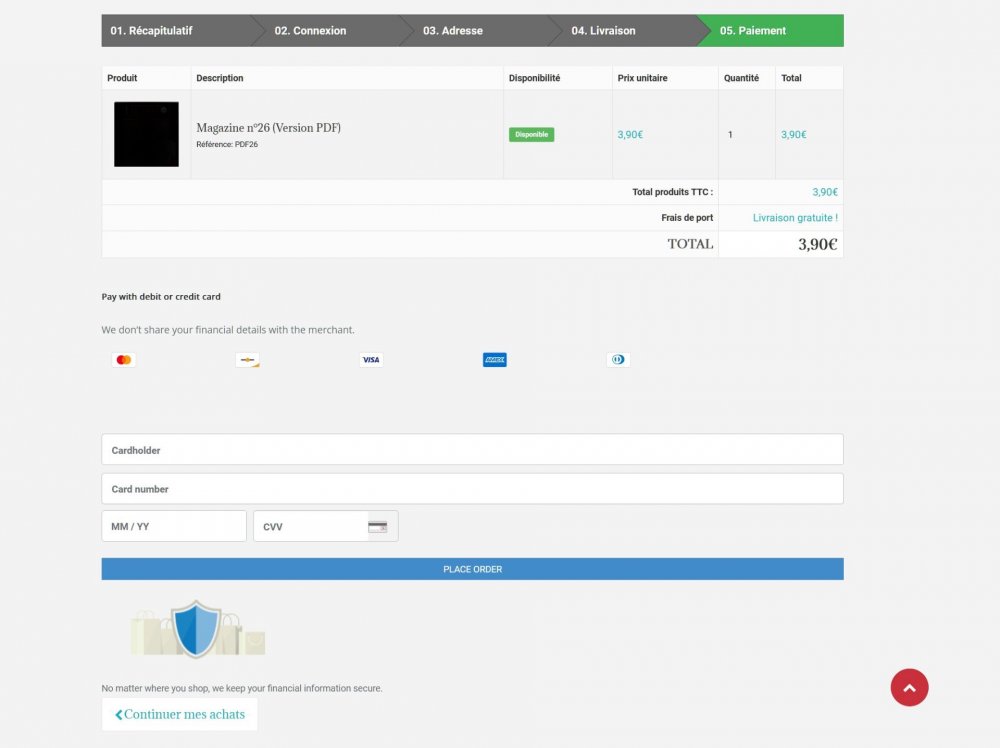Image resolution: width=1000 pixels, height=748 pixels.
Task: Click the CVV card hint icon
Action: (x=378, y=527)
